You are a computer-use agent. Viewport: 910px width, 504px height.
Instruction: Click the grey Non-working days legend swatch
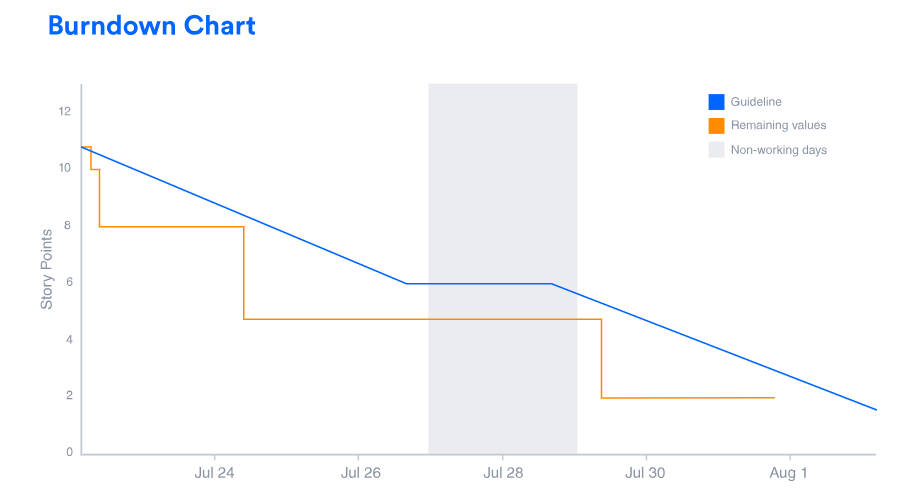tap(716, 150)
